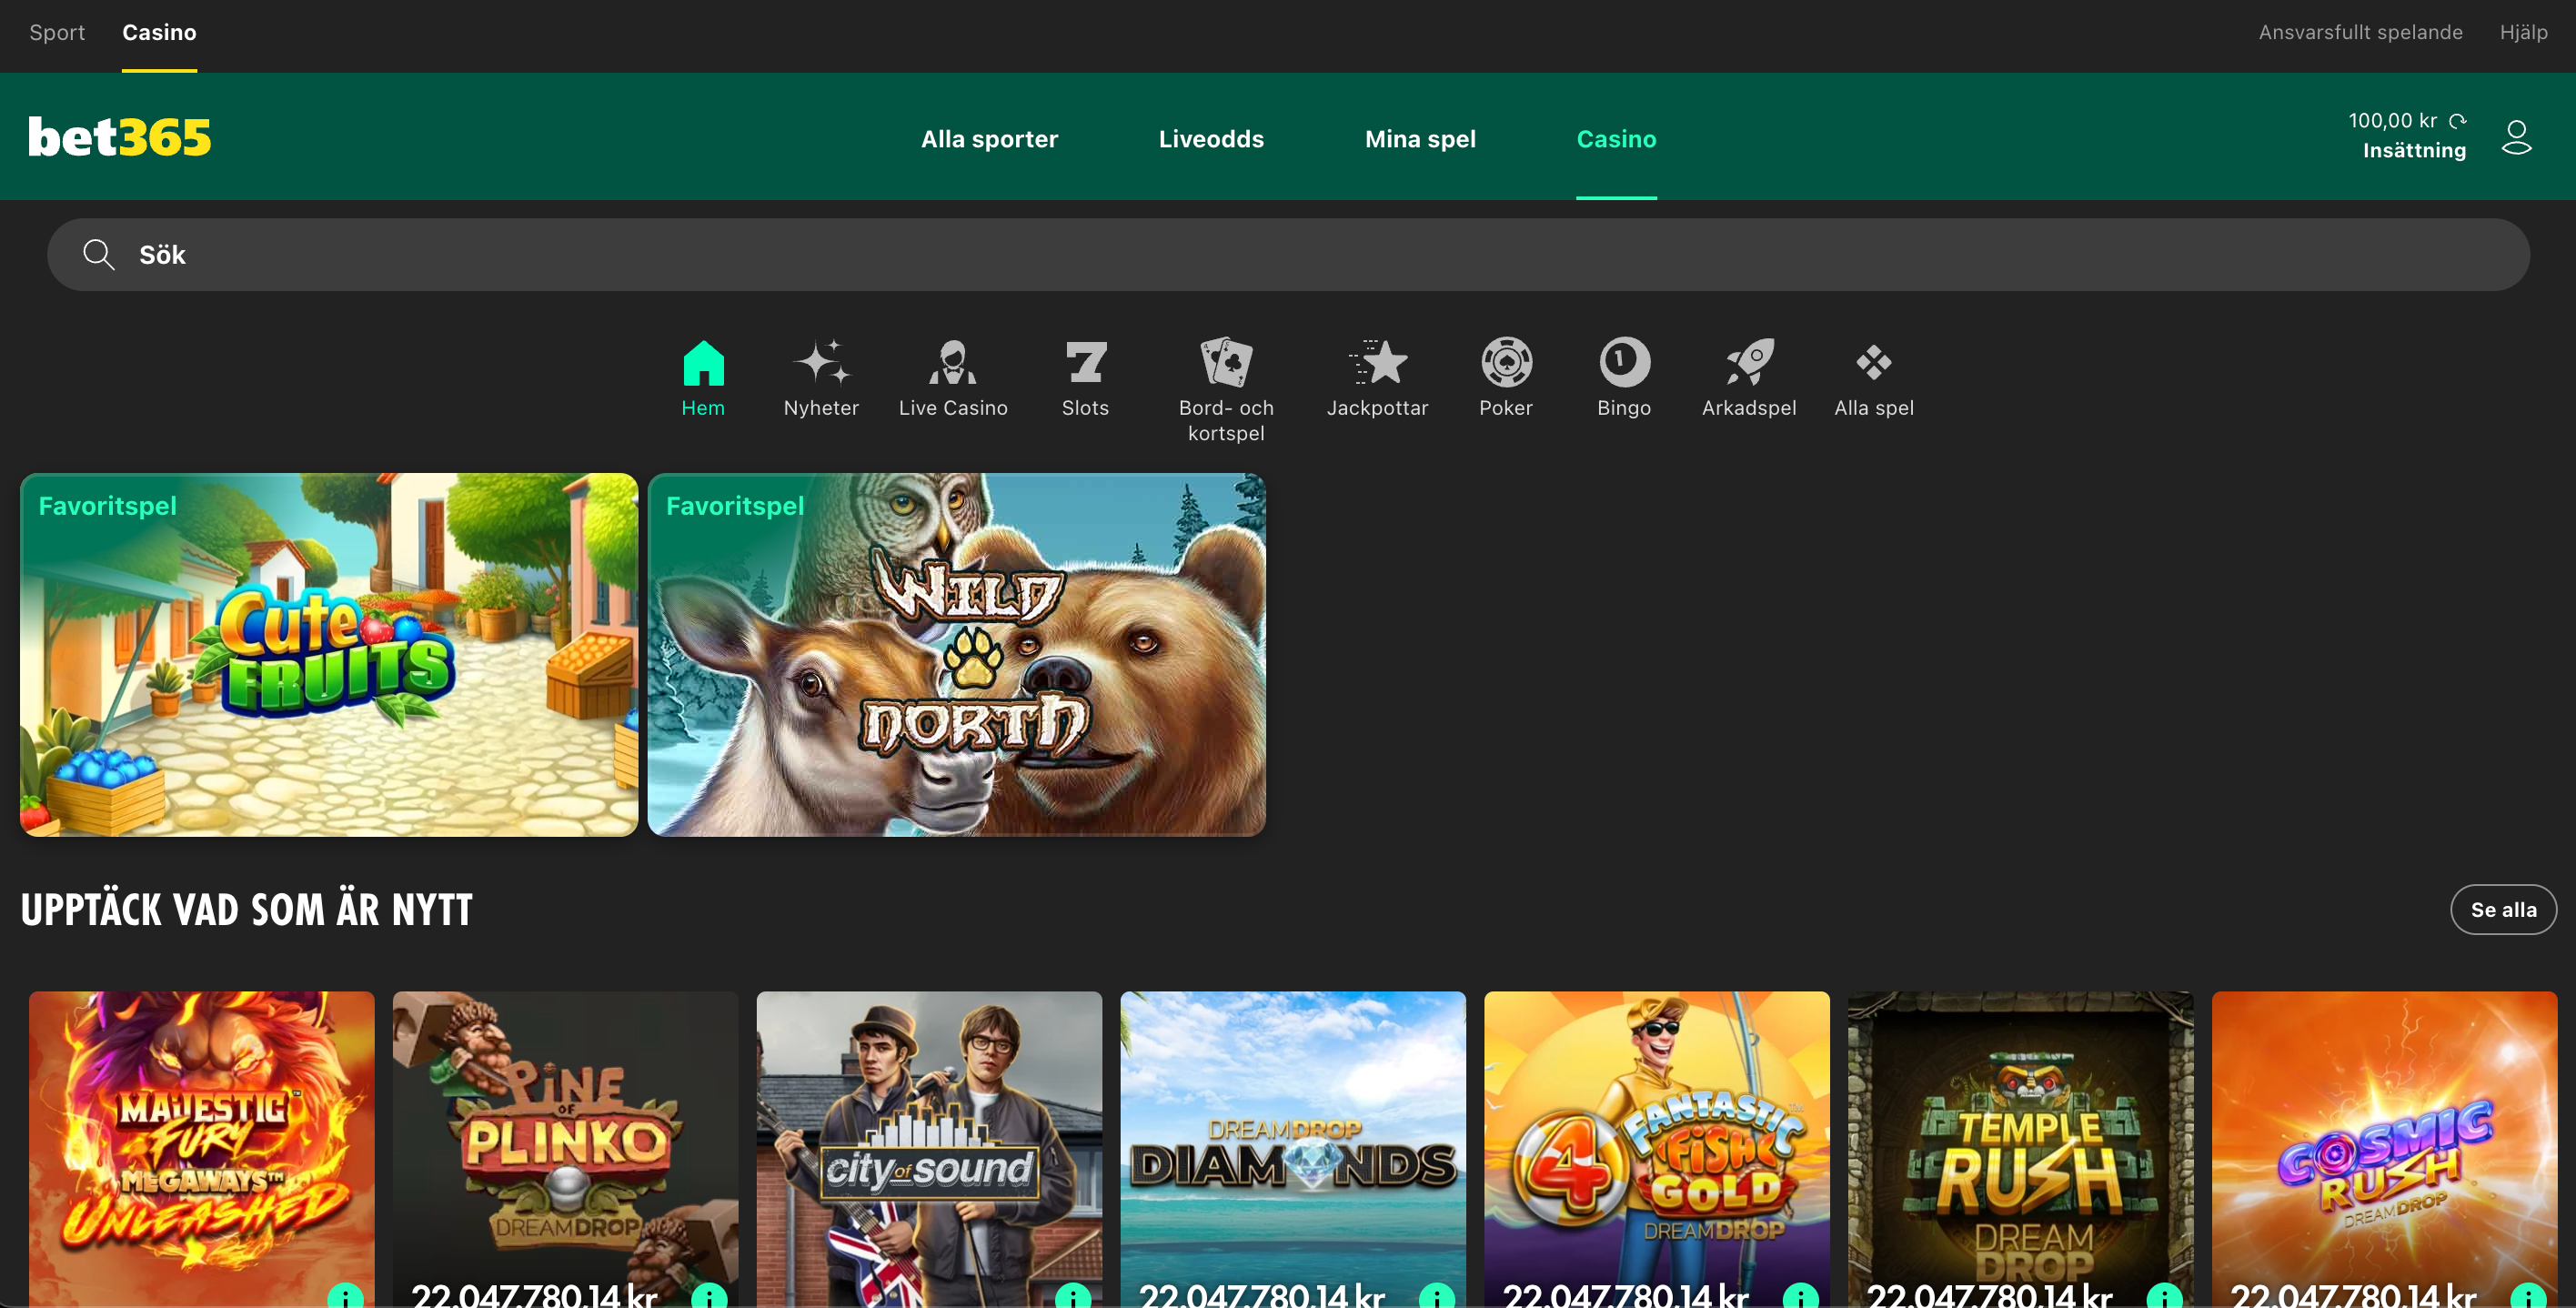Open Bord- och kortspel cards icon

coord(1226,362)
